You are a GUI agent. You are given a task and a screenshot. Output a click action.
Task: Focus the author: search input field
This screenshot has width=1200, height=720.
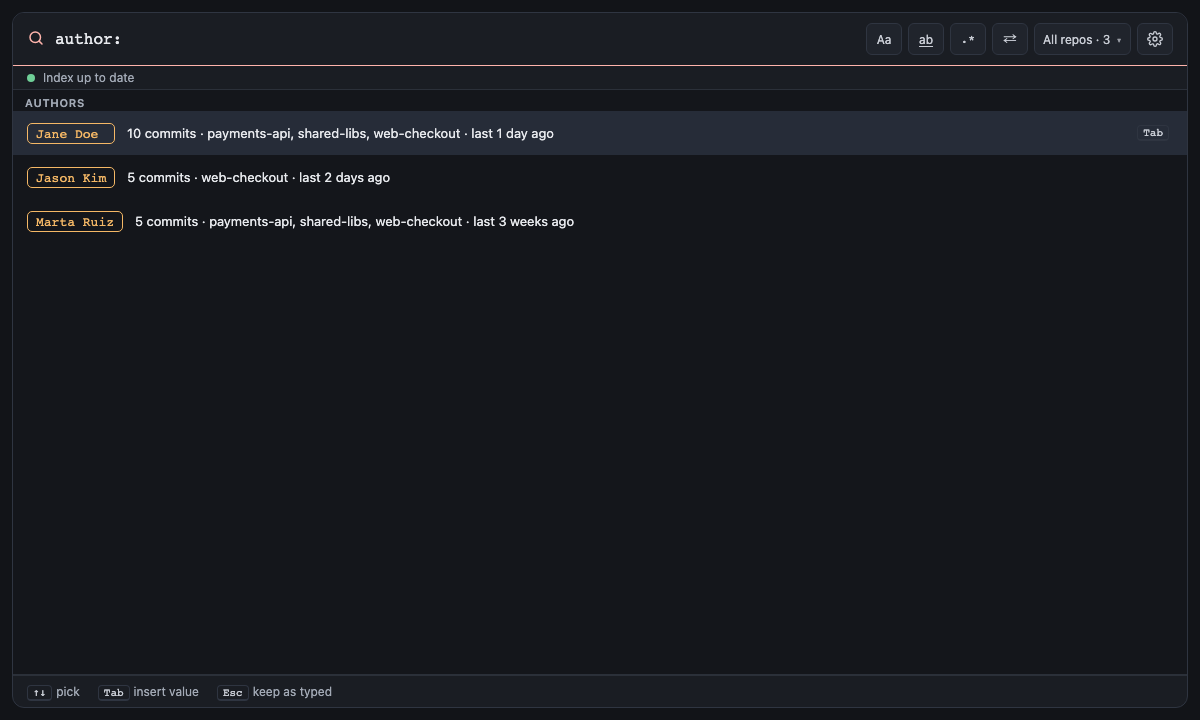click(455, 39)
